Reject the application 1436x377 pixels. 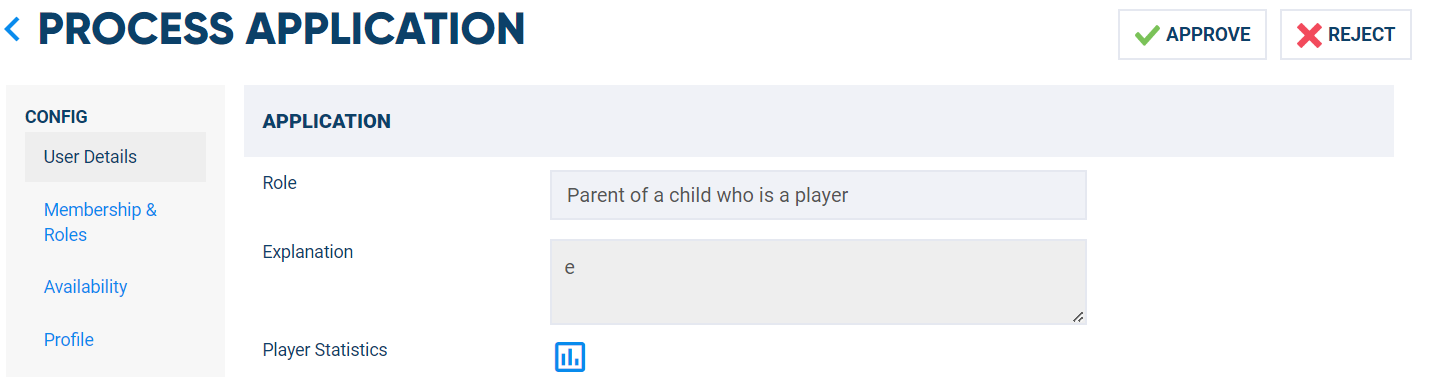1345,35
